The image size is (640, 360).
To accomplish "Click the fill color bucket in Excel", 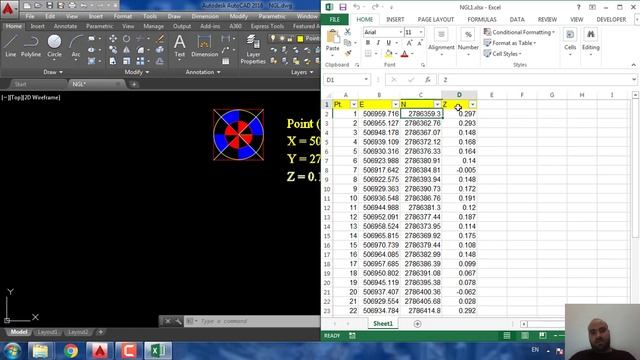I will coord(388,53).
